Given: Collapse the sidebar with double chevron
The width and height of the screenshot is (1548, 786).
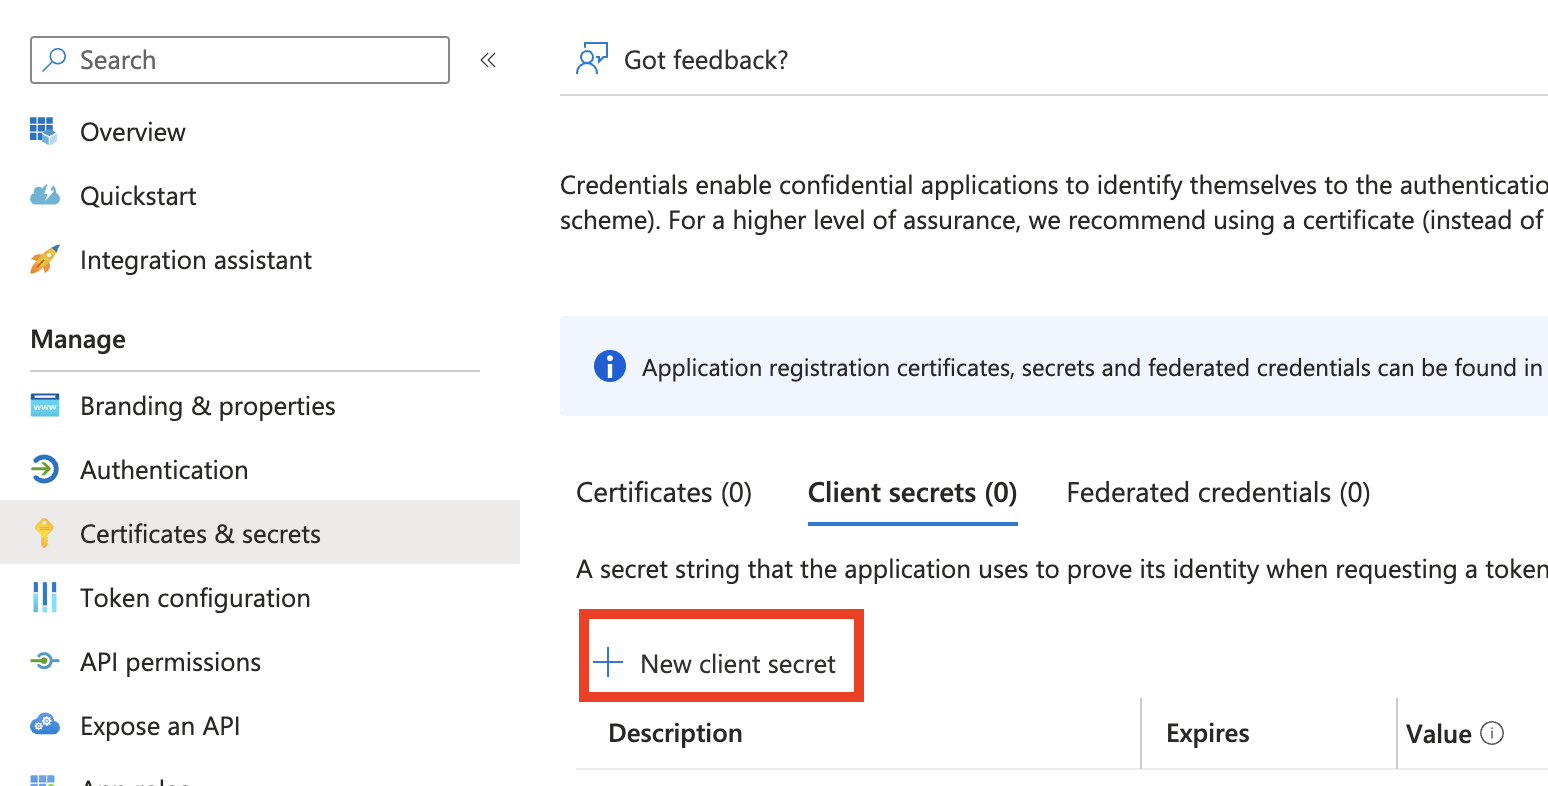Looking at the screenshot, I should pos(488,60).
